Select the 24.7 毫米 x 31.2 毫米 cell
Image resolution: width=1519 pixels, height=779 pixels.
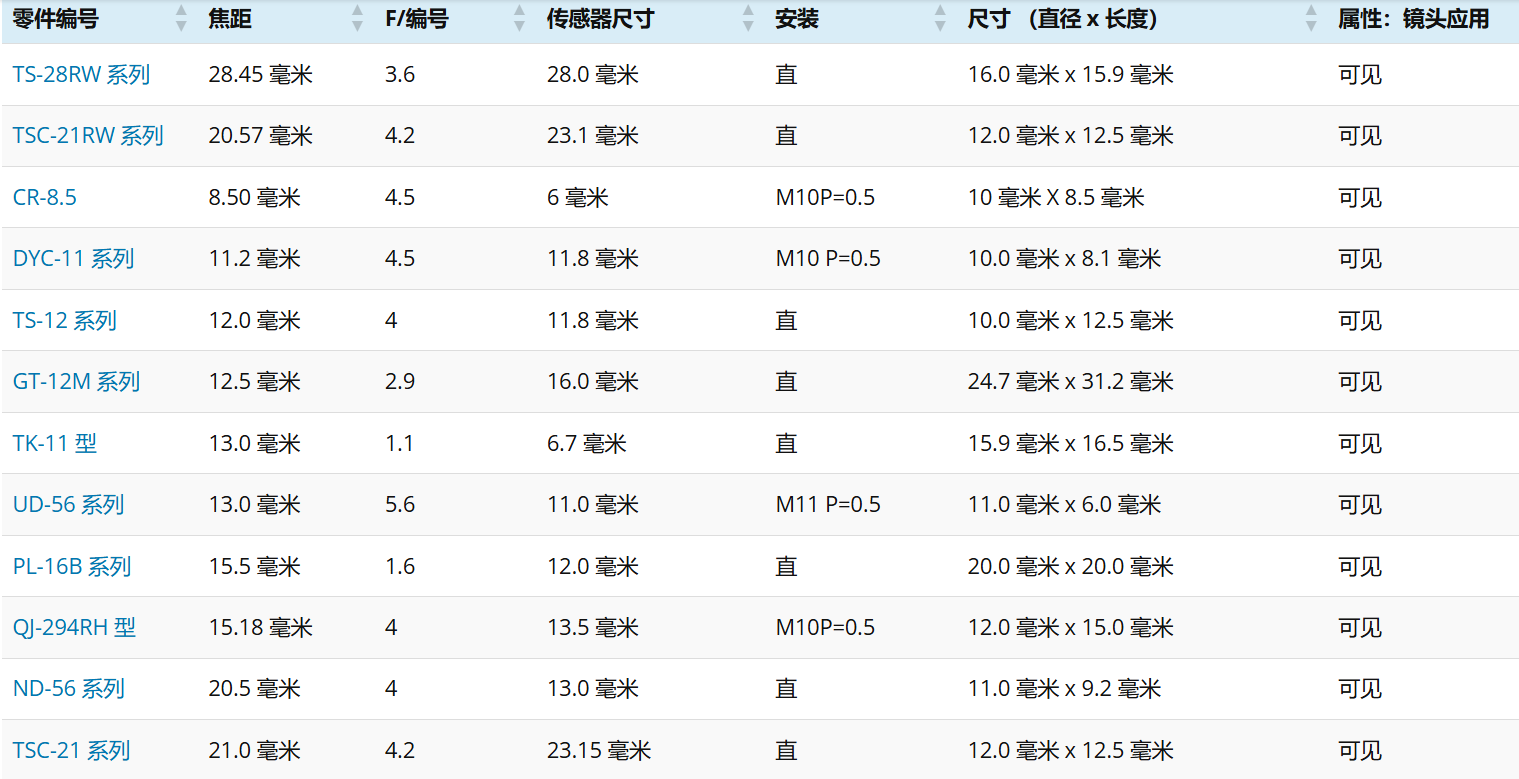click(1070, 381)
